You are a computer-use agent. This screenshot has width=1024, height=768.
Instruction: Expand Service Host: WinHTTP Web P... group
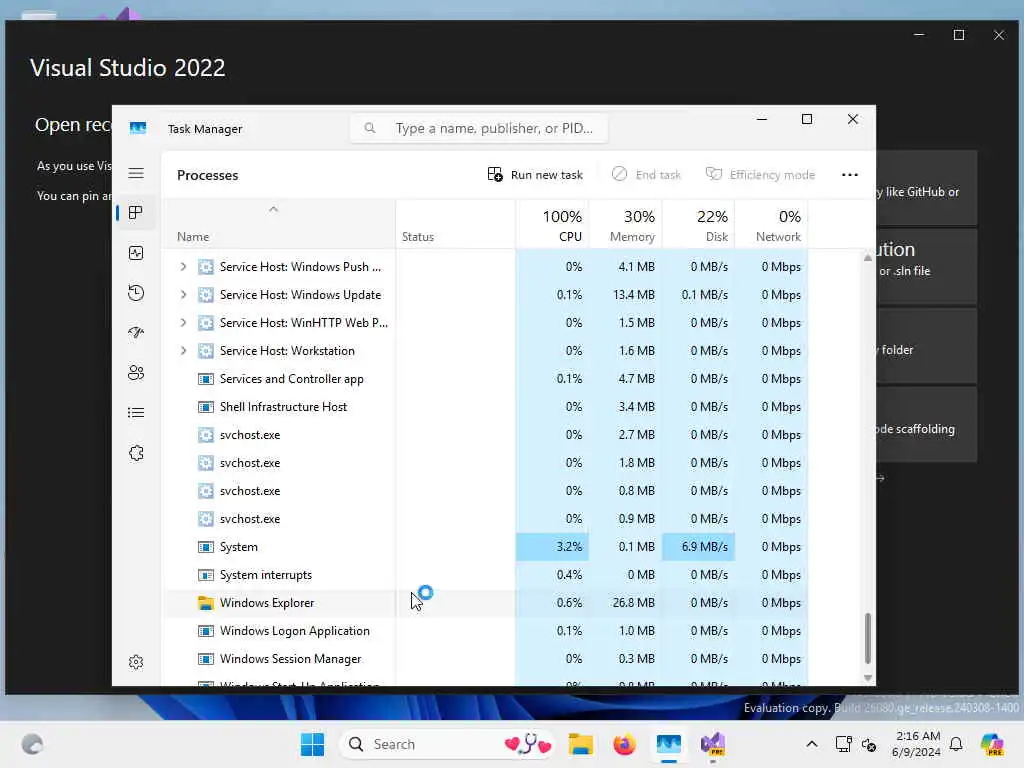[184, 323]
